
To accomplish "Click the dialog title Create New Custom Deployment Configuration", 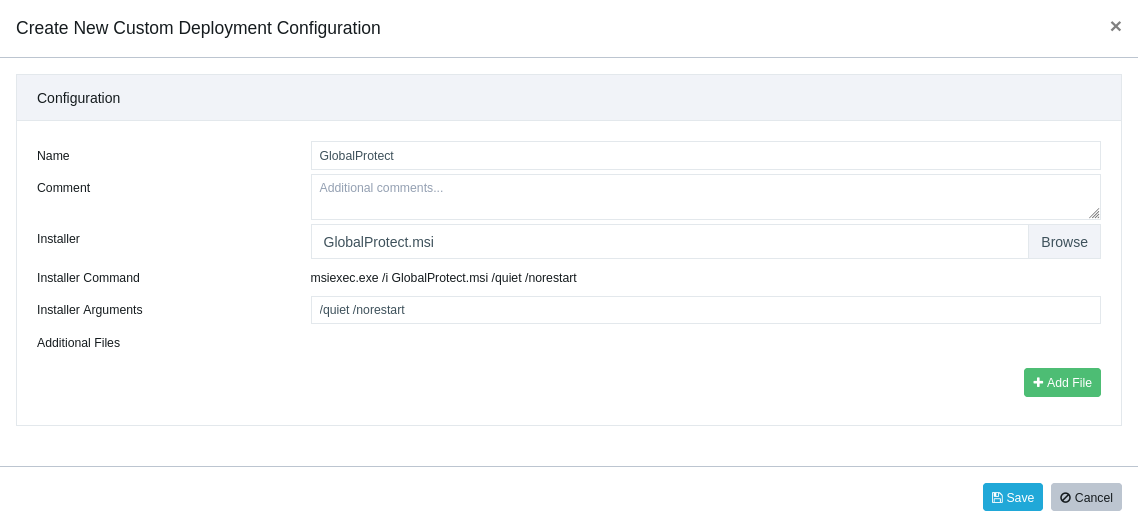I will [198, 28].
